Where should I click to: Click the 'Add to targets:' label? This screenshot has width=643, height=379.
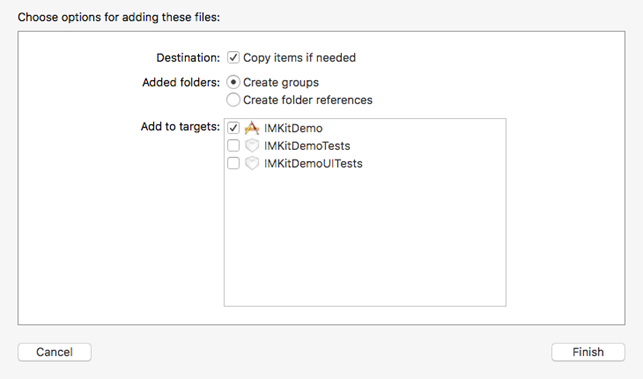(180, 127)
